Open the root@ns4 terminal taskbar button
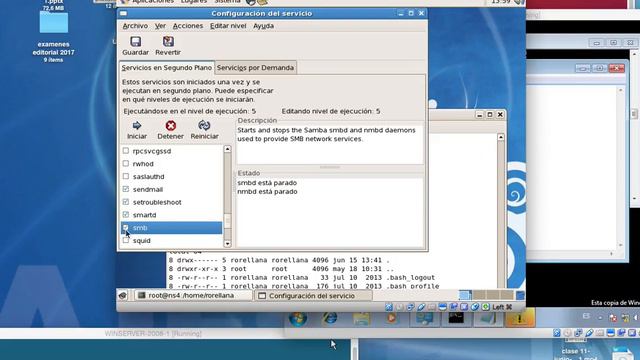Viewport: 640px width, 360px height. pyautogui.click(x=193, y=296)
